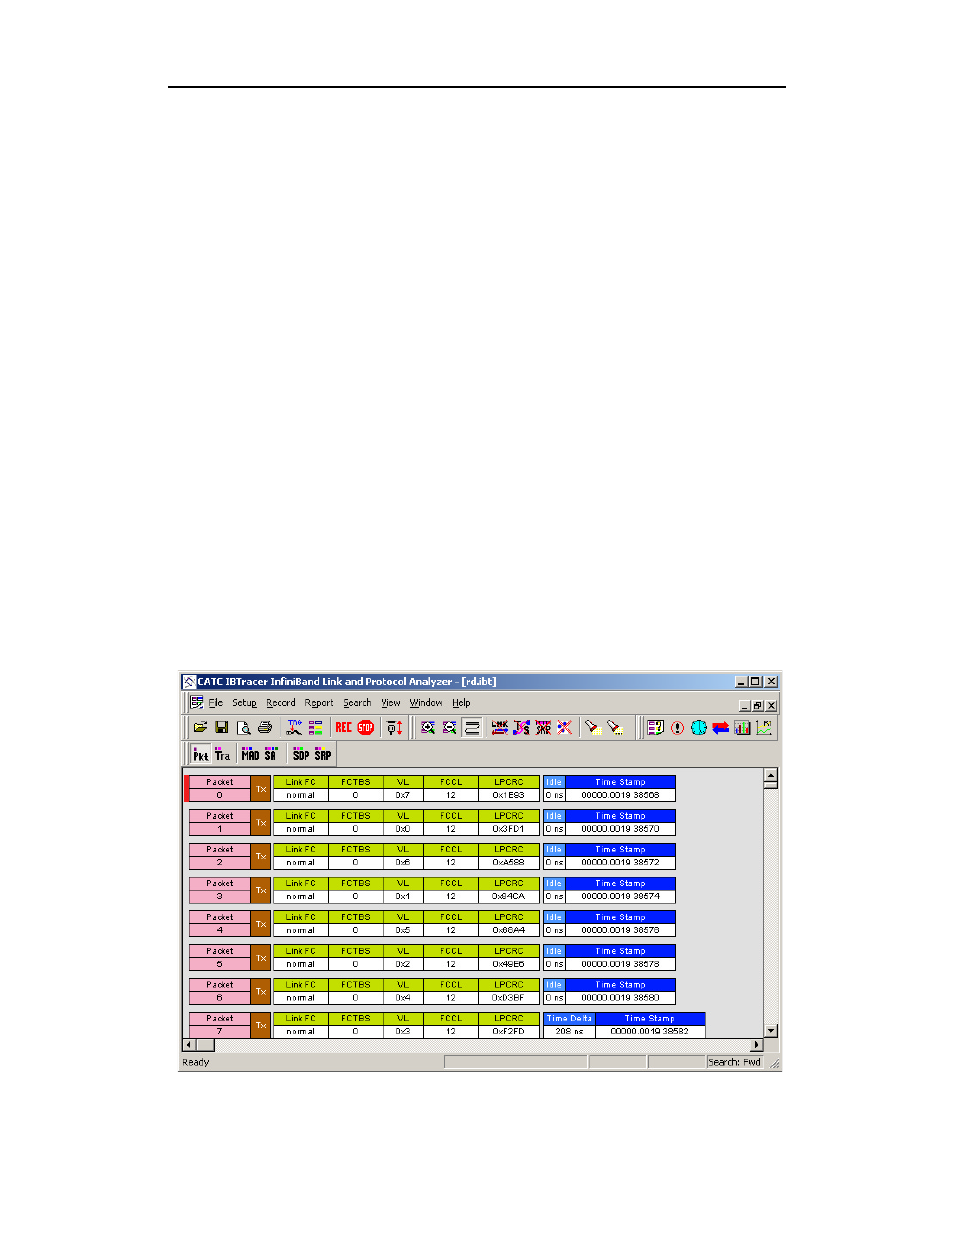Open the line graph analysis icon
The height and width of the screenshot is (1235, 954).
pos(764,728)
